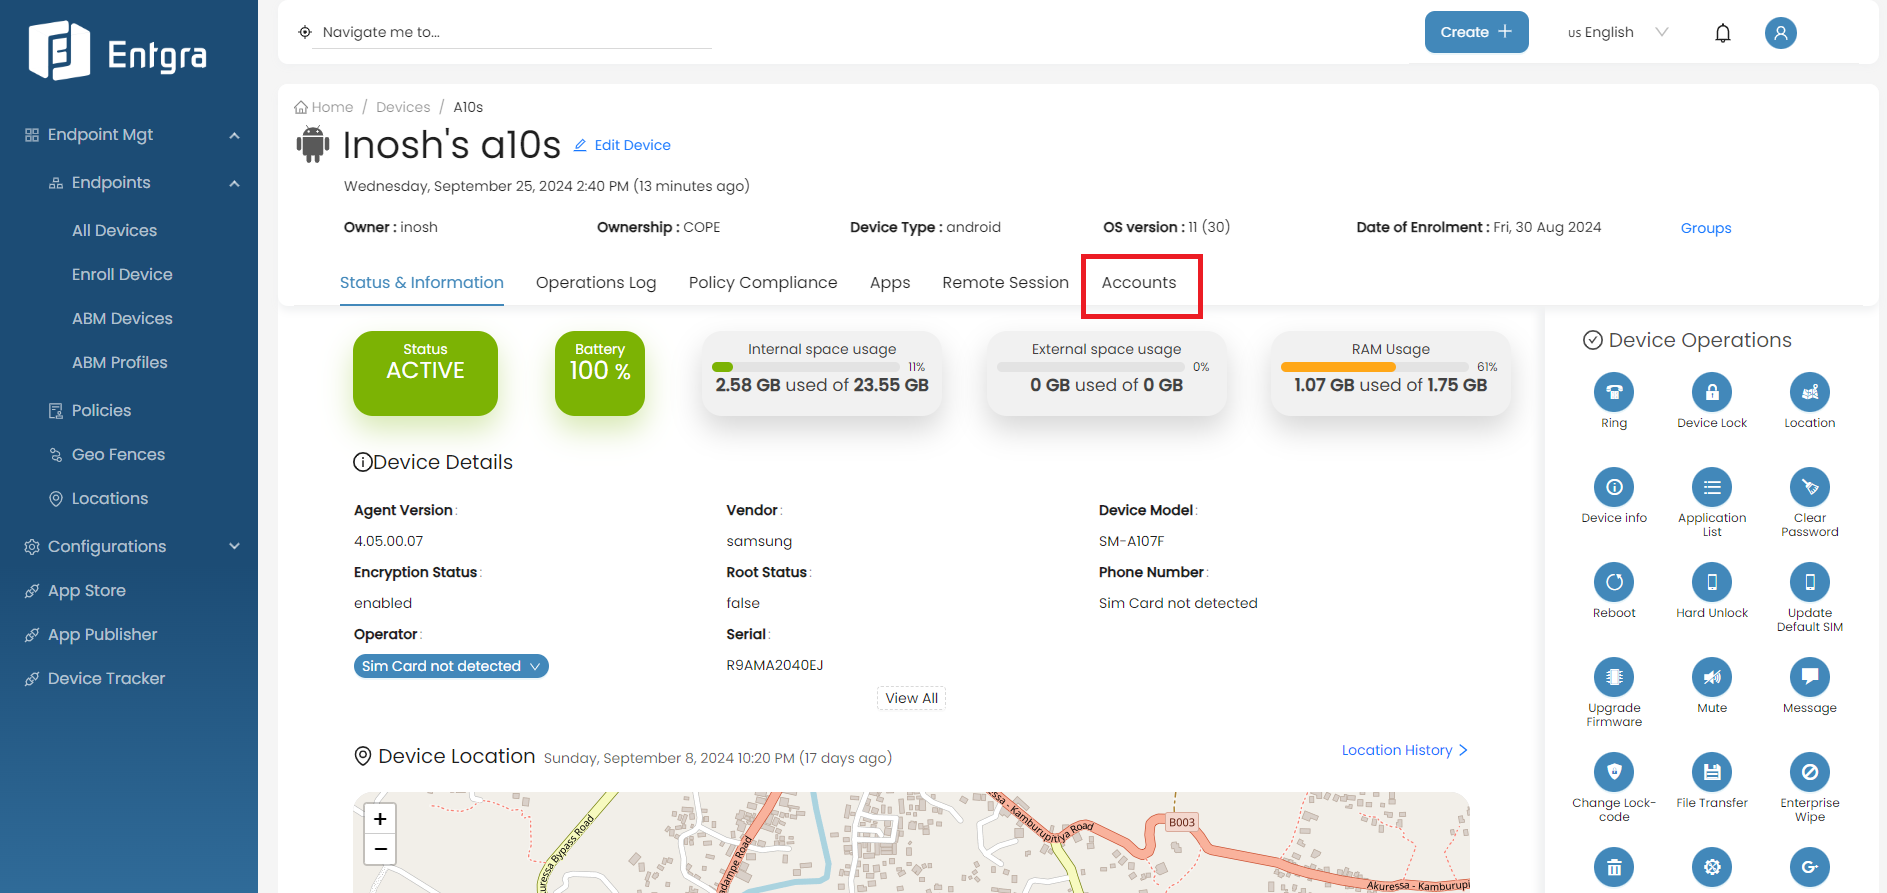Click the Android device icon beside the name
Viewport: 1887px width, 893px height.
coord(313,144)
